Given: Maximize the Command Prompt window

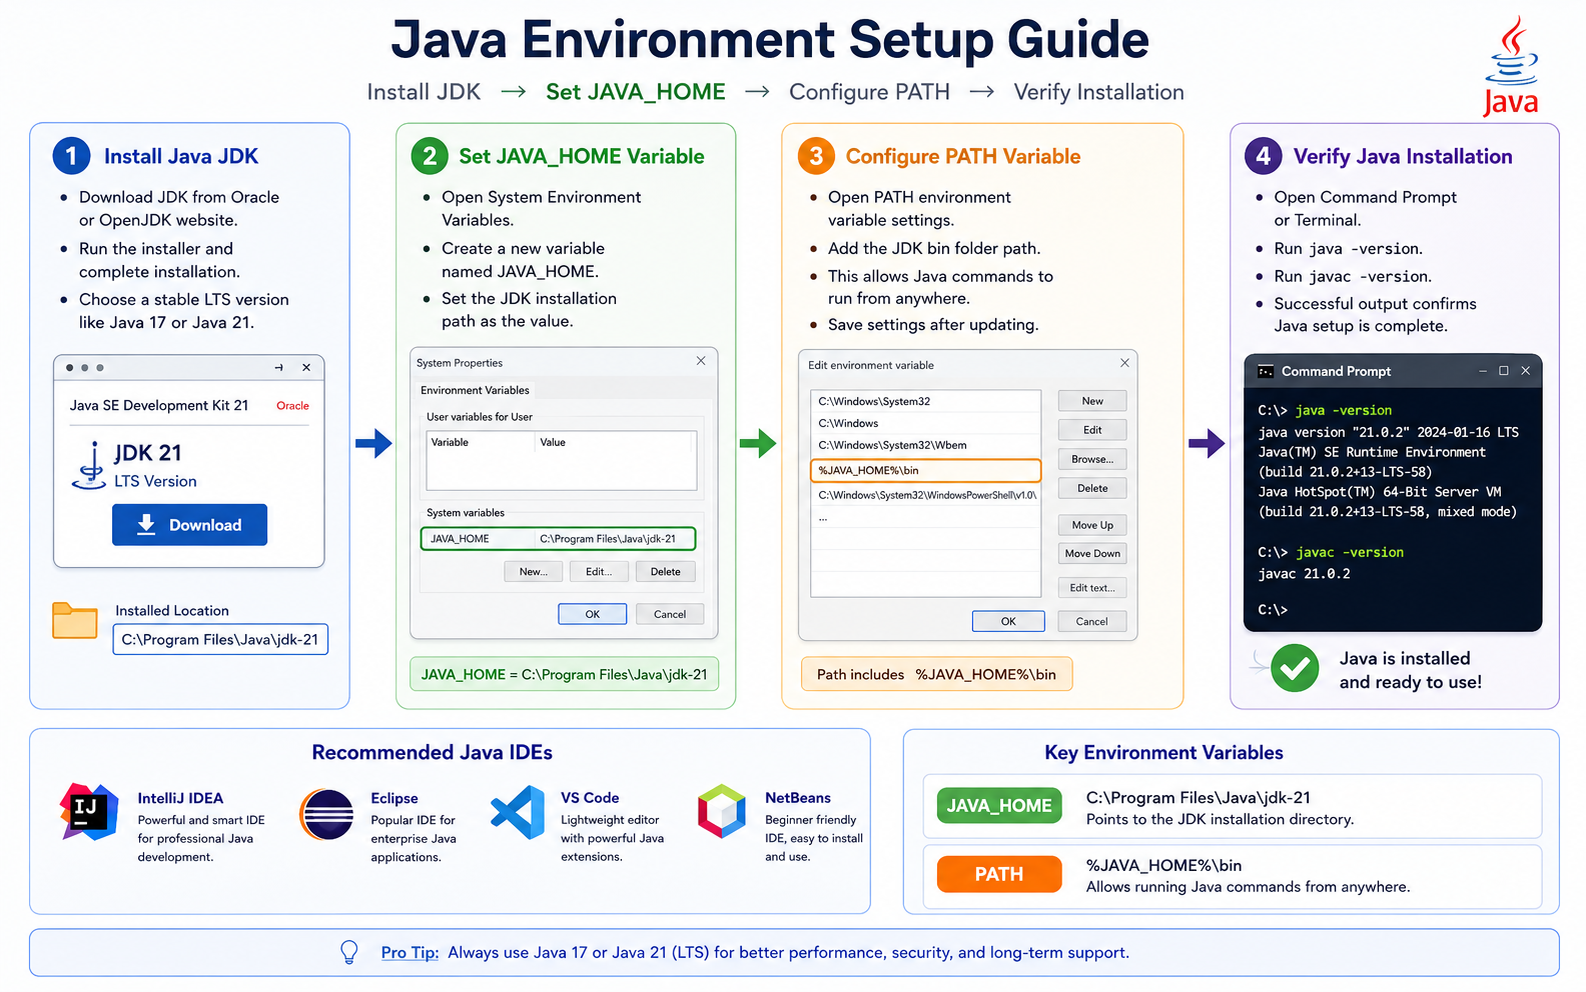Looking at the screenshot, I should pos(1503,371).
